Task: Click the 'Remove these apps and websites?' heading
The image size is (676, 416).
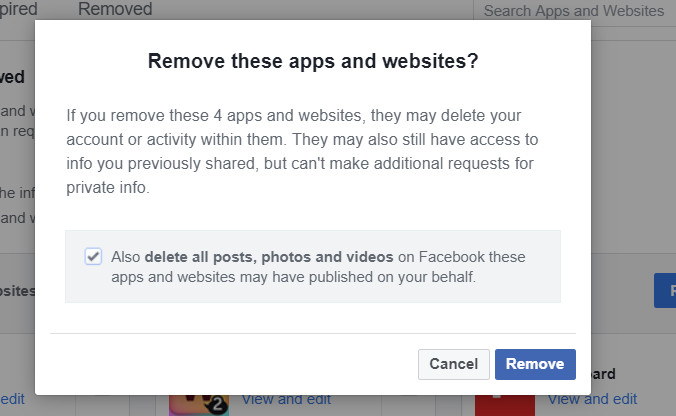Action: 313,62
